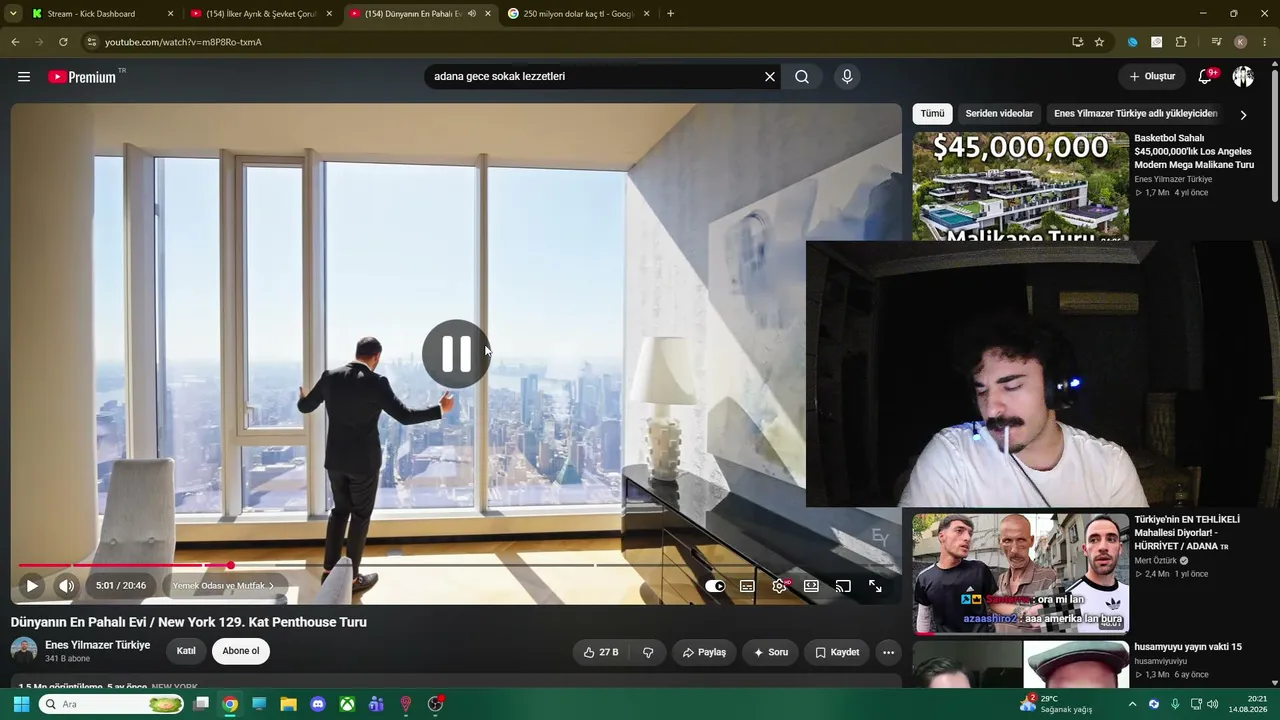Select the Seriden videolar filter chip
This screenshot has width=1280, height=720.
pos(999,114)
